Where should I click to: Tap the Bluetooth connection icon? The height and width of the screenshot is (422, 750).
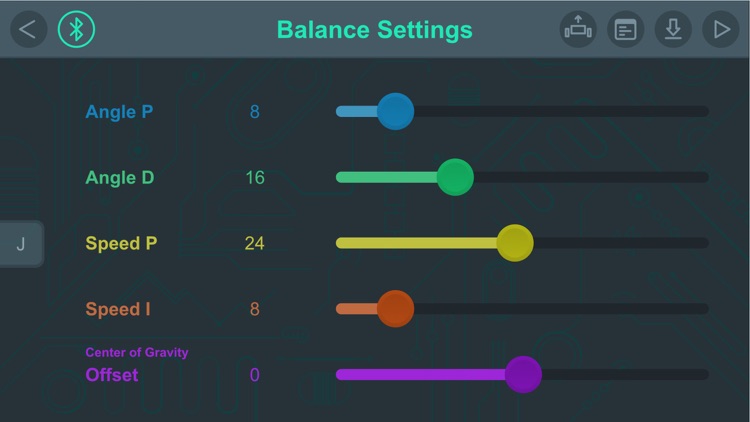click(x=76, y=29)
